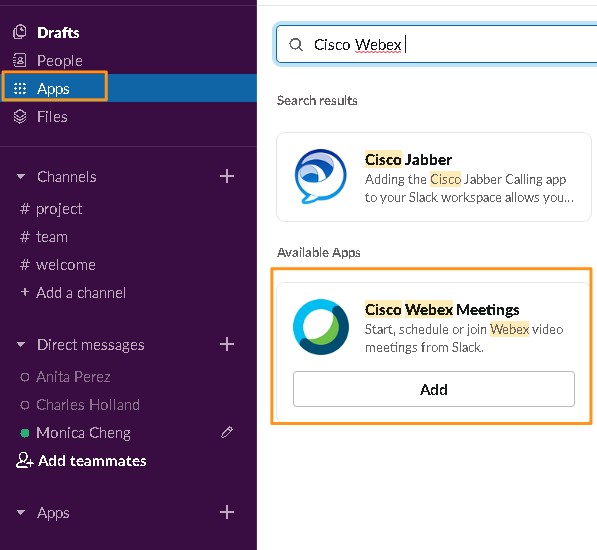Click the Channels section header
Screen dimensions: 597x550
(67, 177)
